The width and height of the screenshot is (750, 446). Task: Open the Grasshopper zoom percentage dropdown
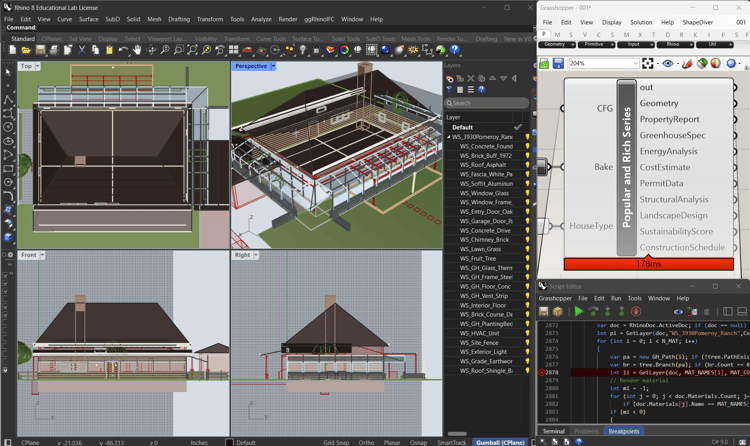tap(636, 63)
